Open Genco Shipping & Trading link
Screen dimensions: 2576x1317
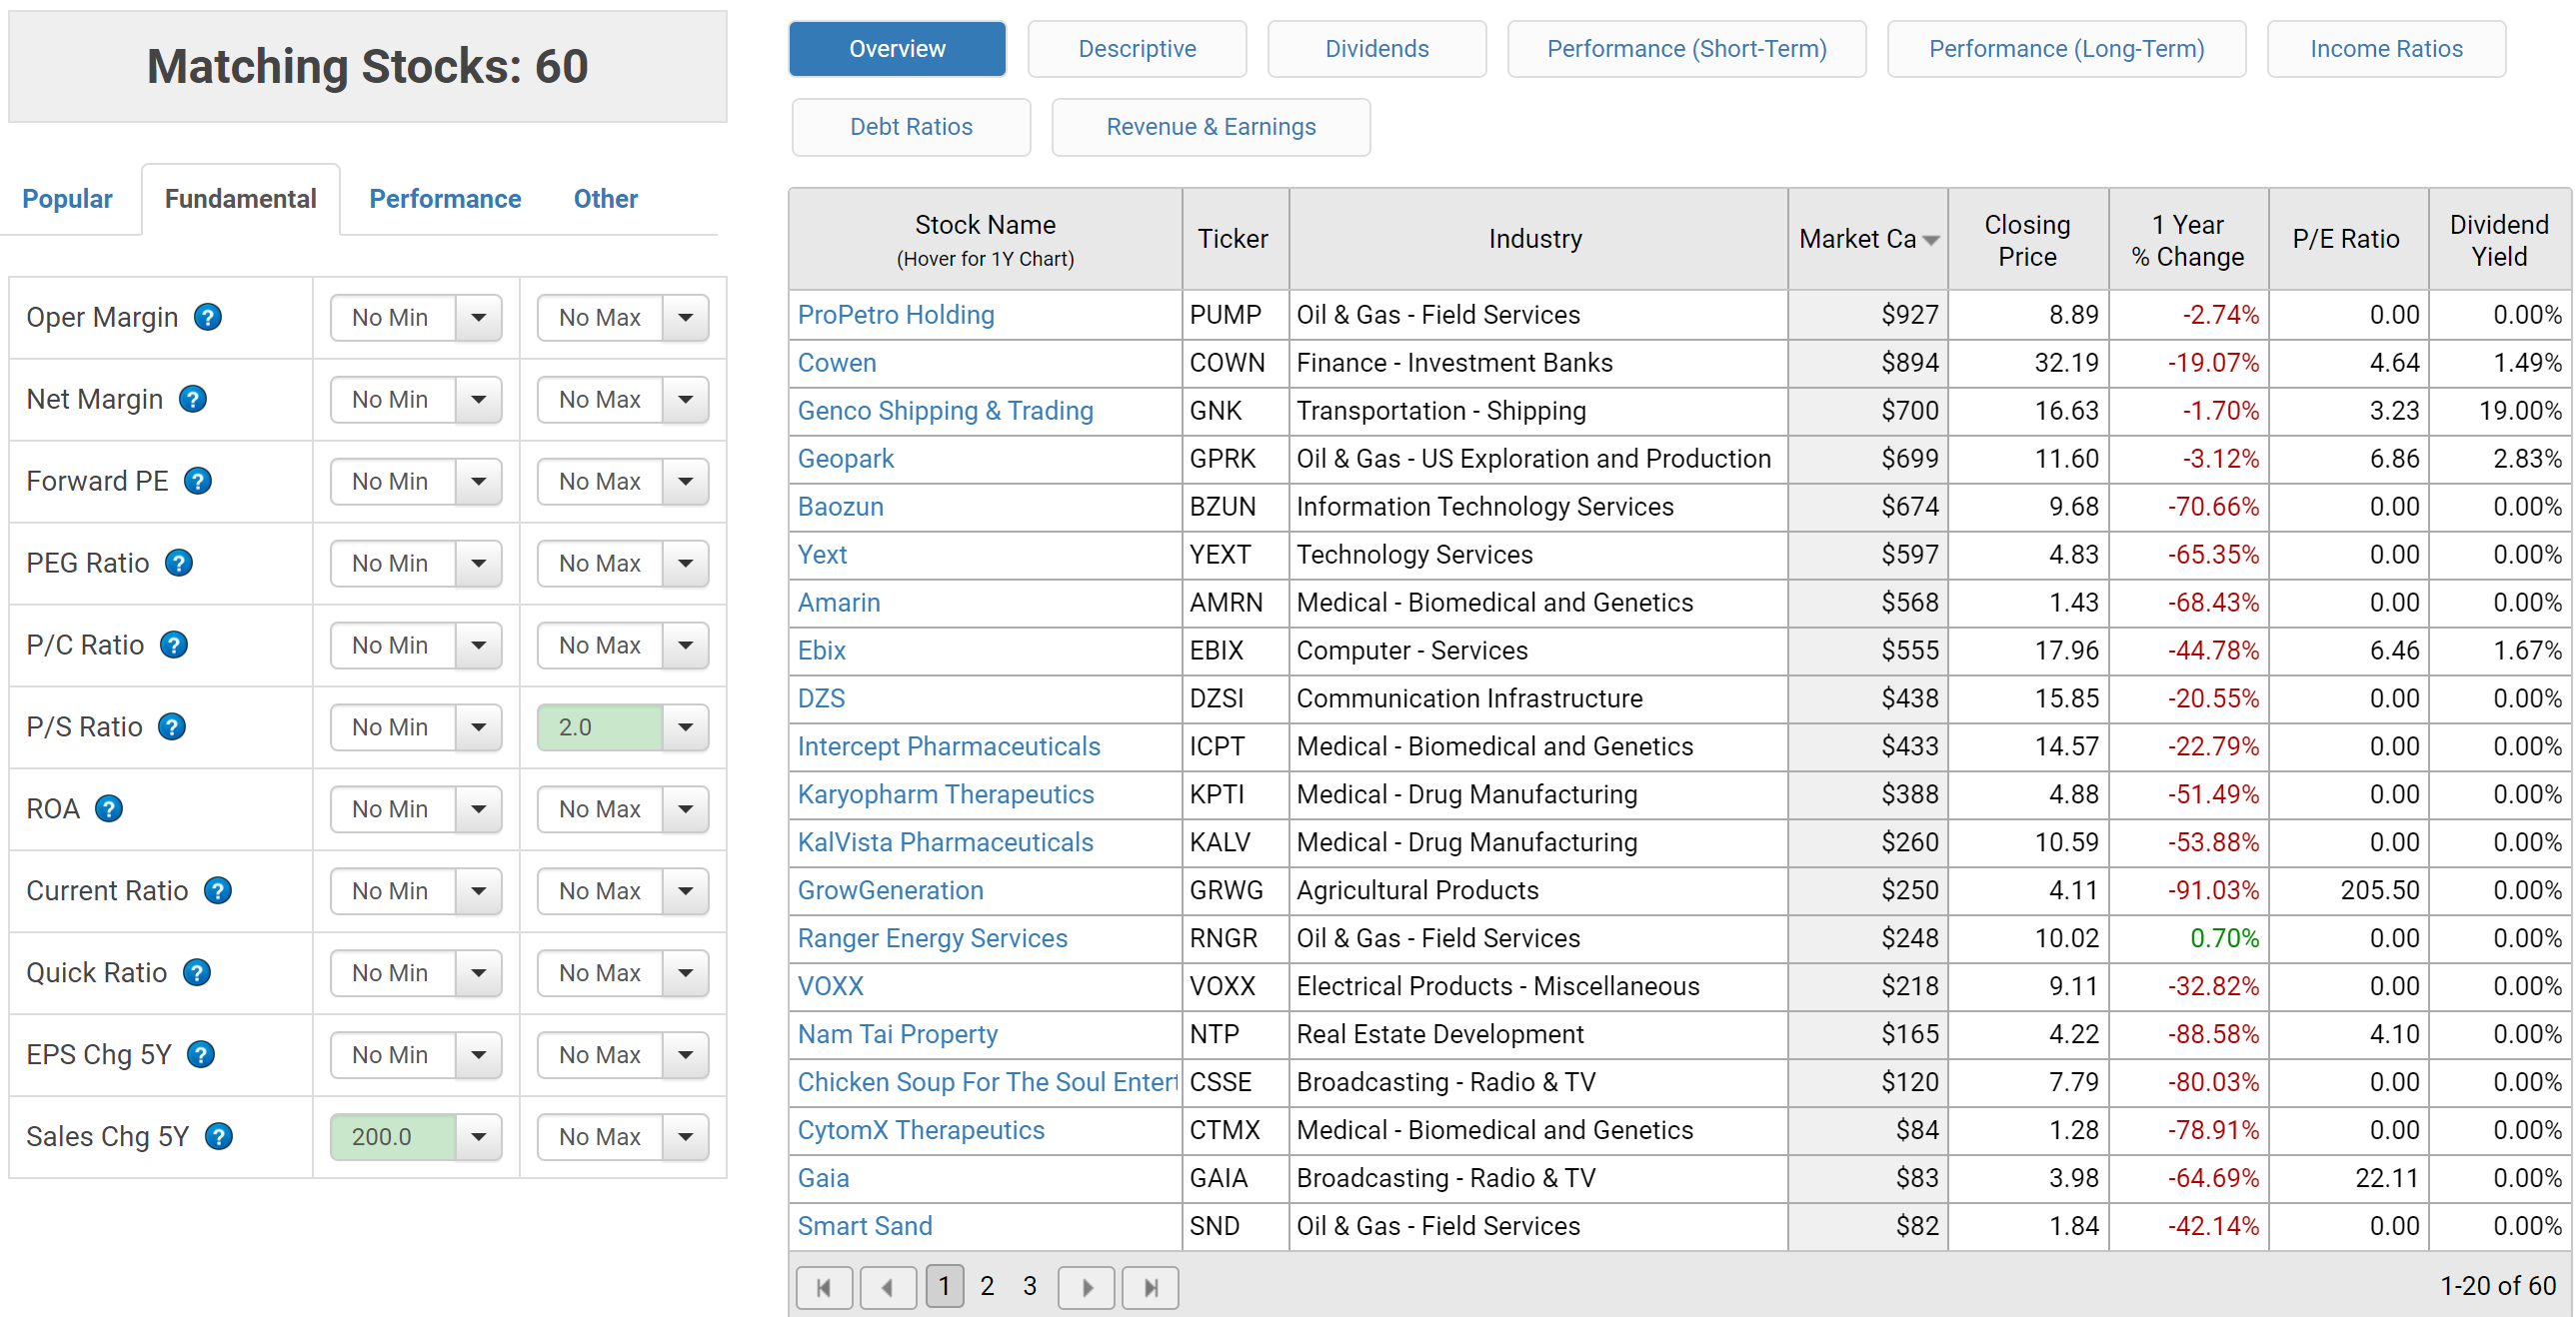point(945,411)
